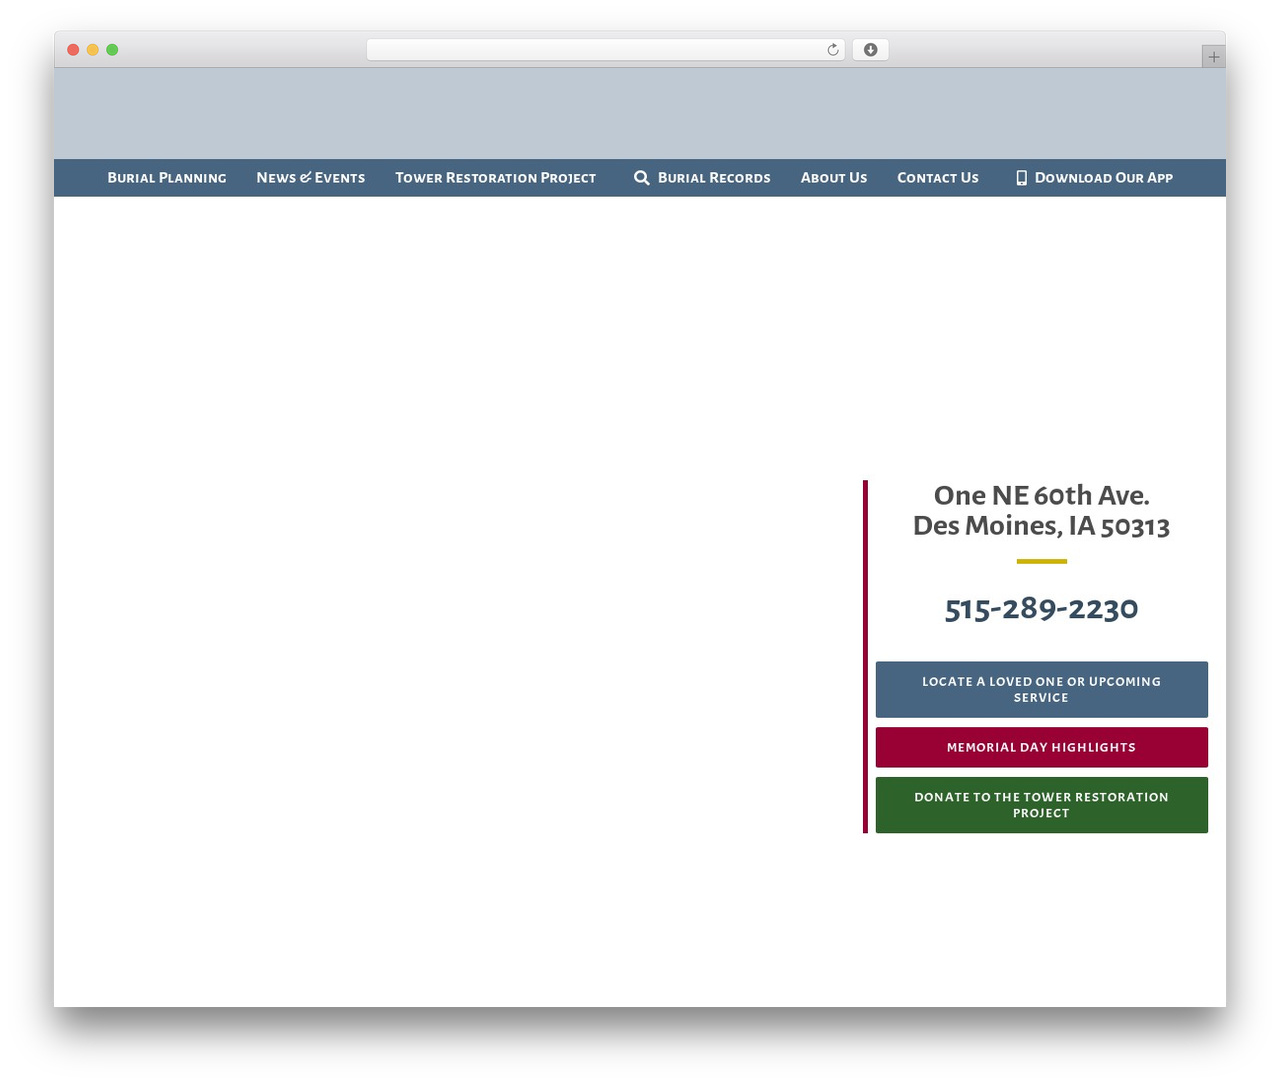Minimize the window with the yellow button
This screenshot has width=1280, height=1084.
pos(92,50)
